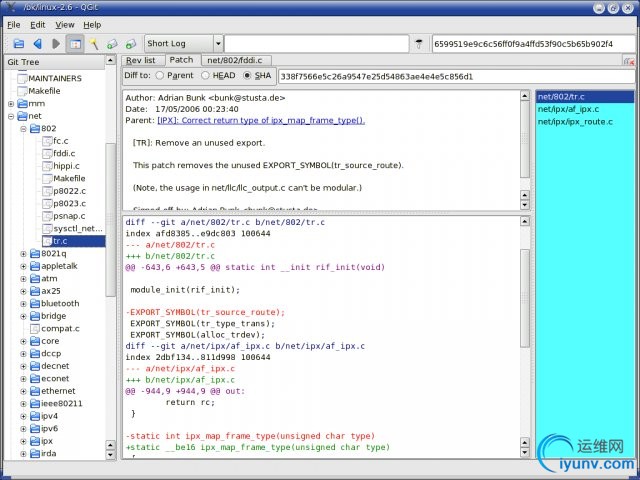Switch to the Rev list tab
Image resolution: width=640 pixels, height=480 pixels.
coord(139,61)
